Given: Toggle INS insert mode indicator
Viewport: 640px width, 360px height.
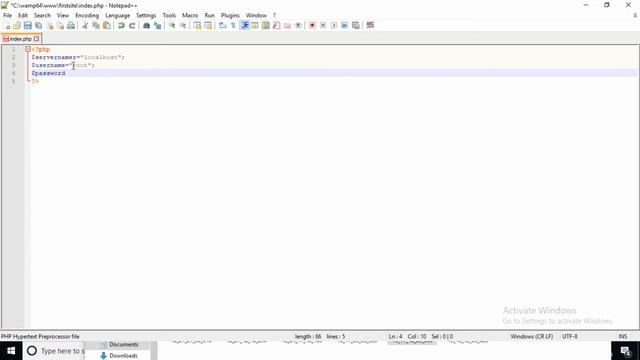Looking at the screenshot, I should 622,337.
